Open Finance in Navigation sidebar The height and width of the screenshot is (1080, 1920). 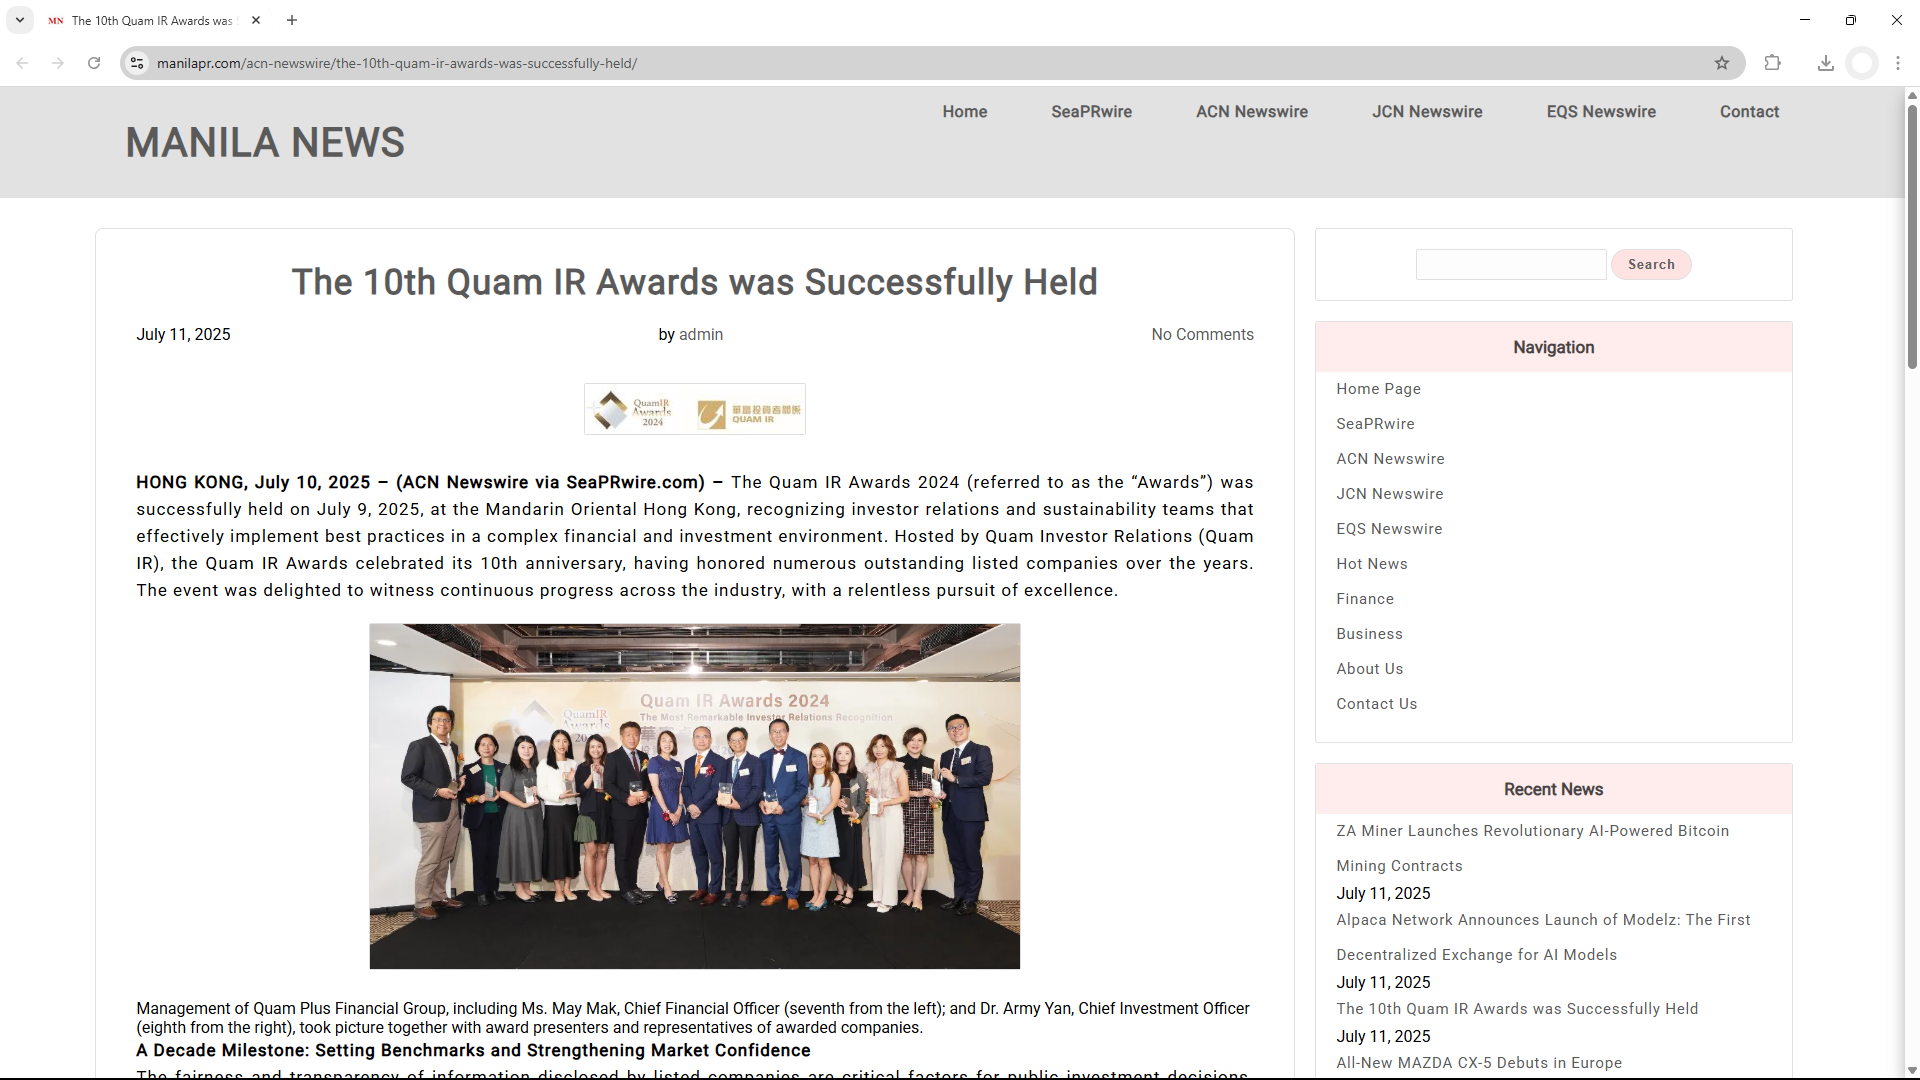pos(1365,599)
